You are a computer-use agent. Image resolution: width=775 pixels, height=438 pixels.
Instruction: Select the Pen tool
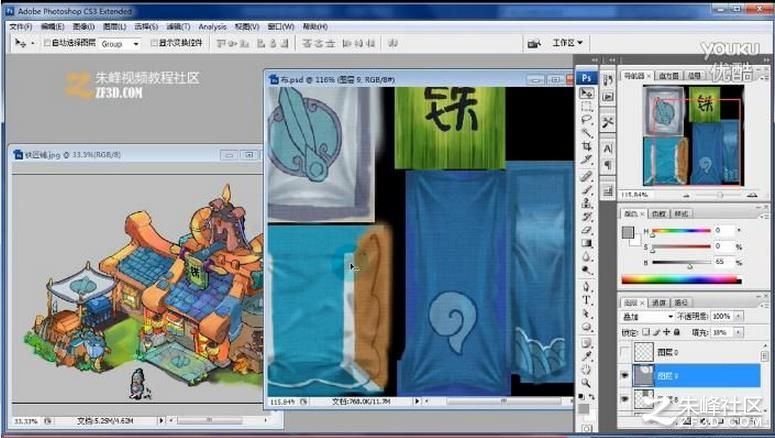pyautogui.click(x=587, y=287)
